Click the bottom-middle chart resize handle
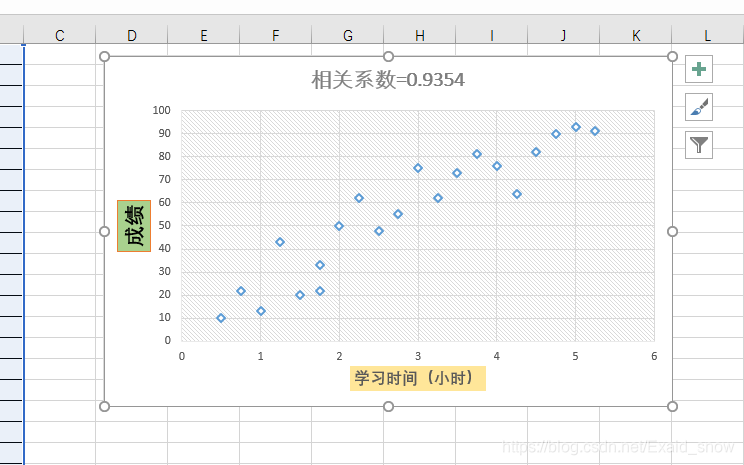This screenshot has height=465, width=744. (388, 407)
